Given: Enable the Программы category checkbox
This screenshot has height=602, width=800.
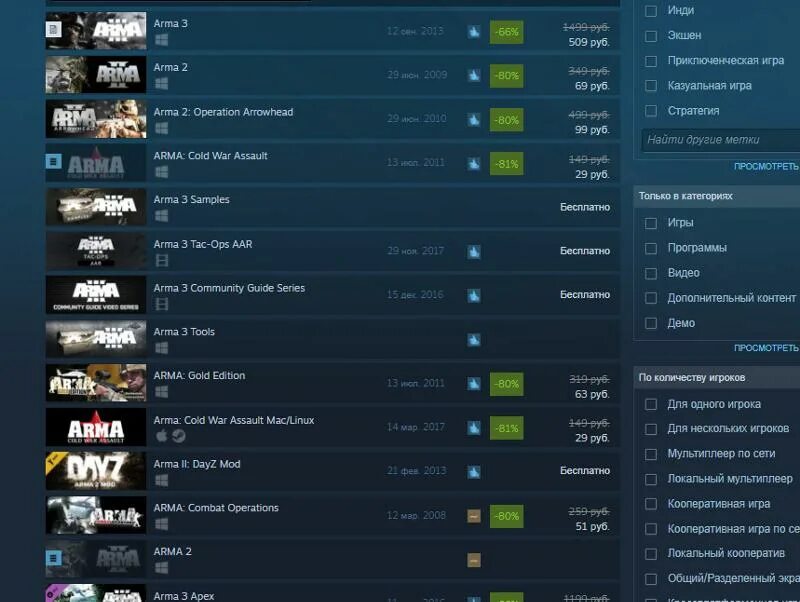Looking at the screenshot, I should pos(651,248).
